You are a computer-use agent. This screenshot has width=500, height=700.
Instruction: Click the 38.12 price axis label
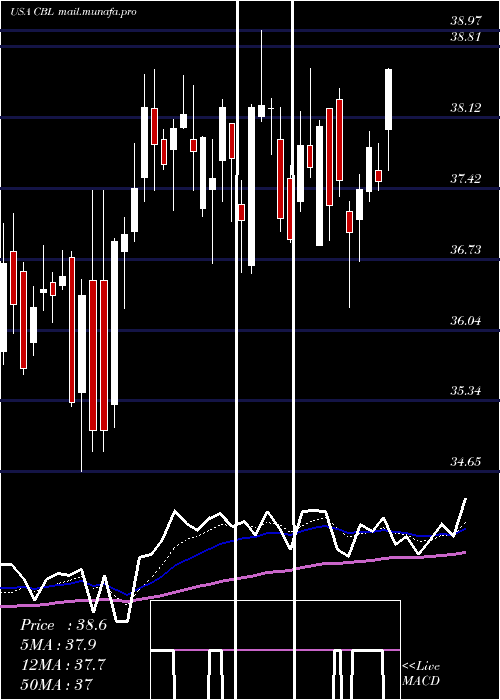coord(465,108)
